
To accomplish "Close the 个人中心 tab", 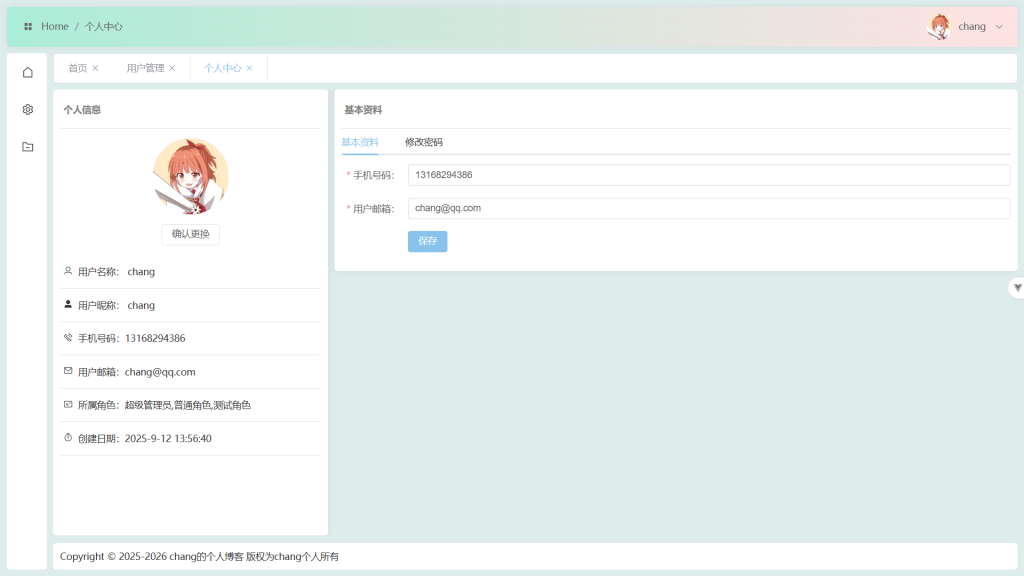I will pos(250,68).
